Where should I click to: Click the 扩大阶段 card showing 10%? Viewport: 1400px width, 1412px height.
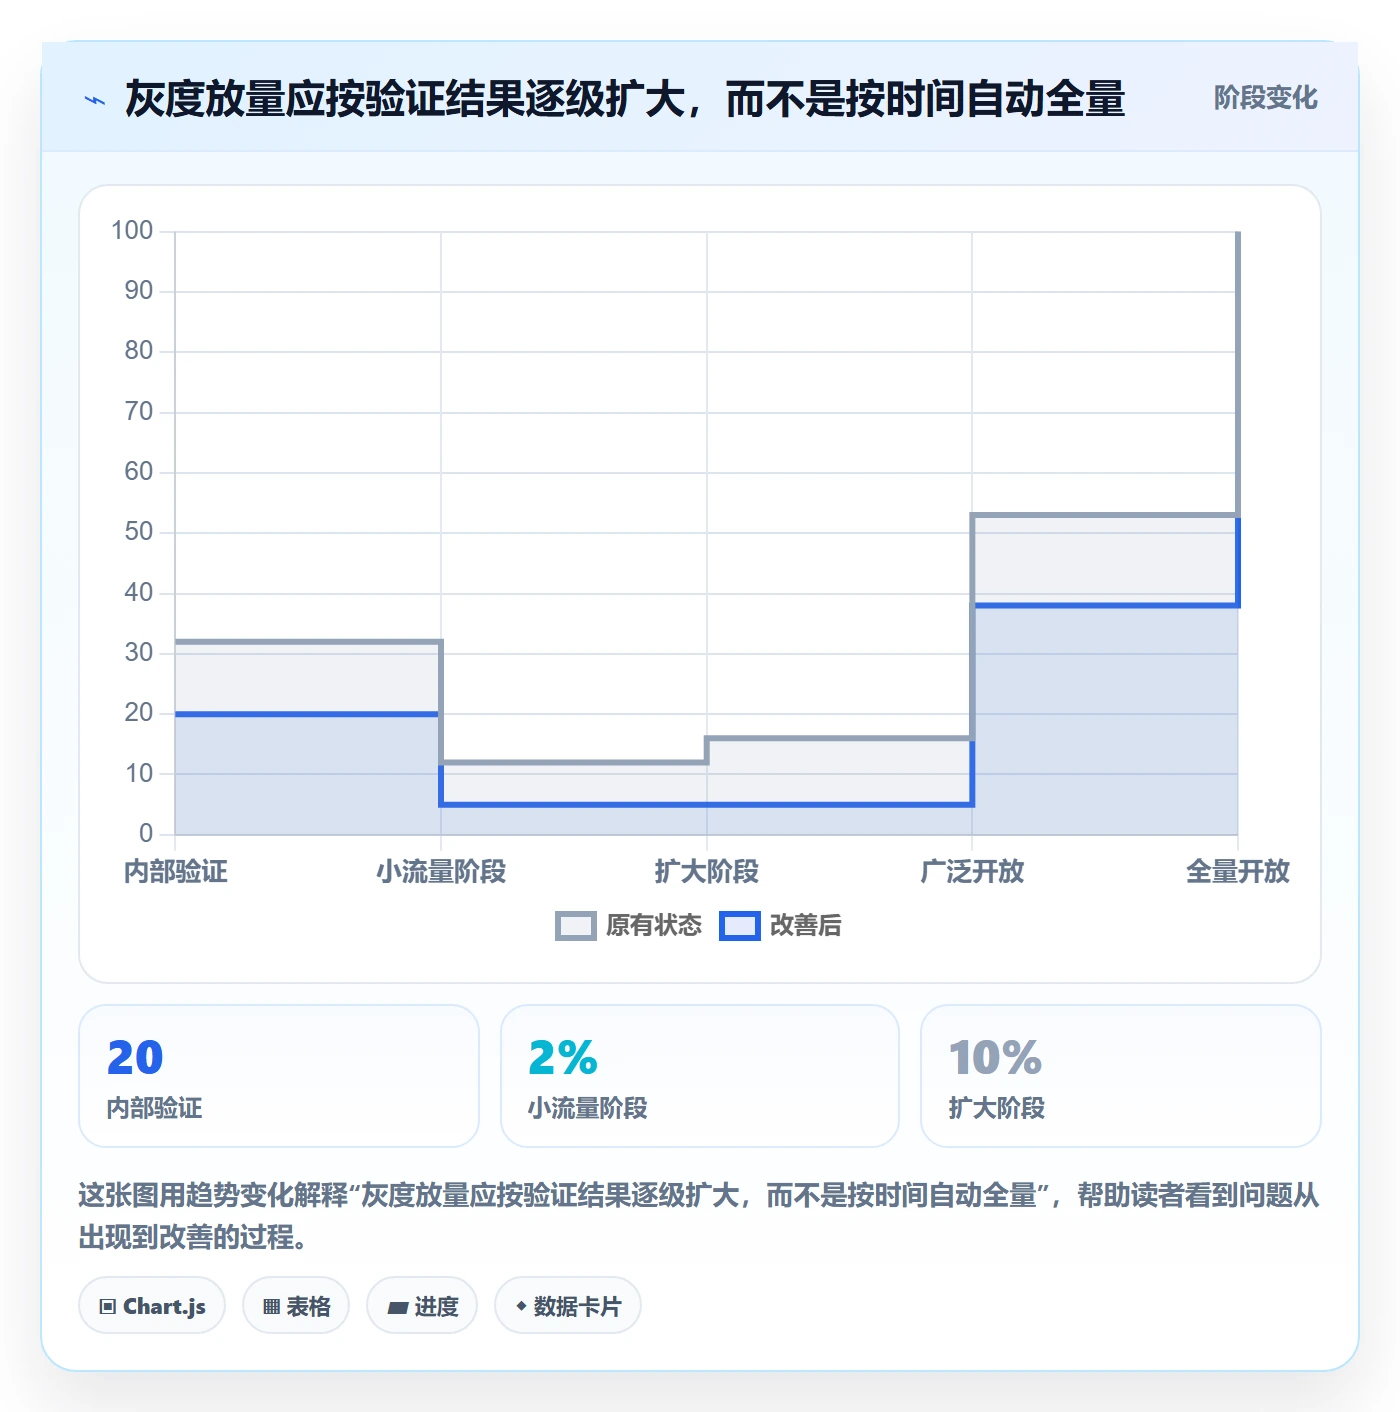coord(1121,1076)
